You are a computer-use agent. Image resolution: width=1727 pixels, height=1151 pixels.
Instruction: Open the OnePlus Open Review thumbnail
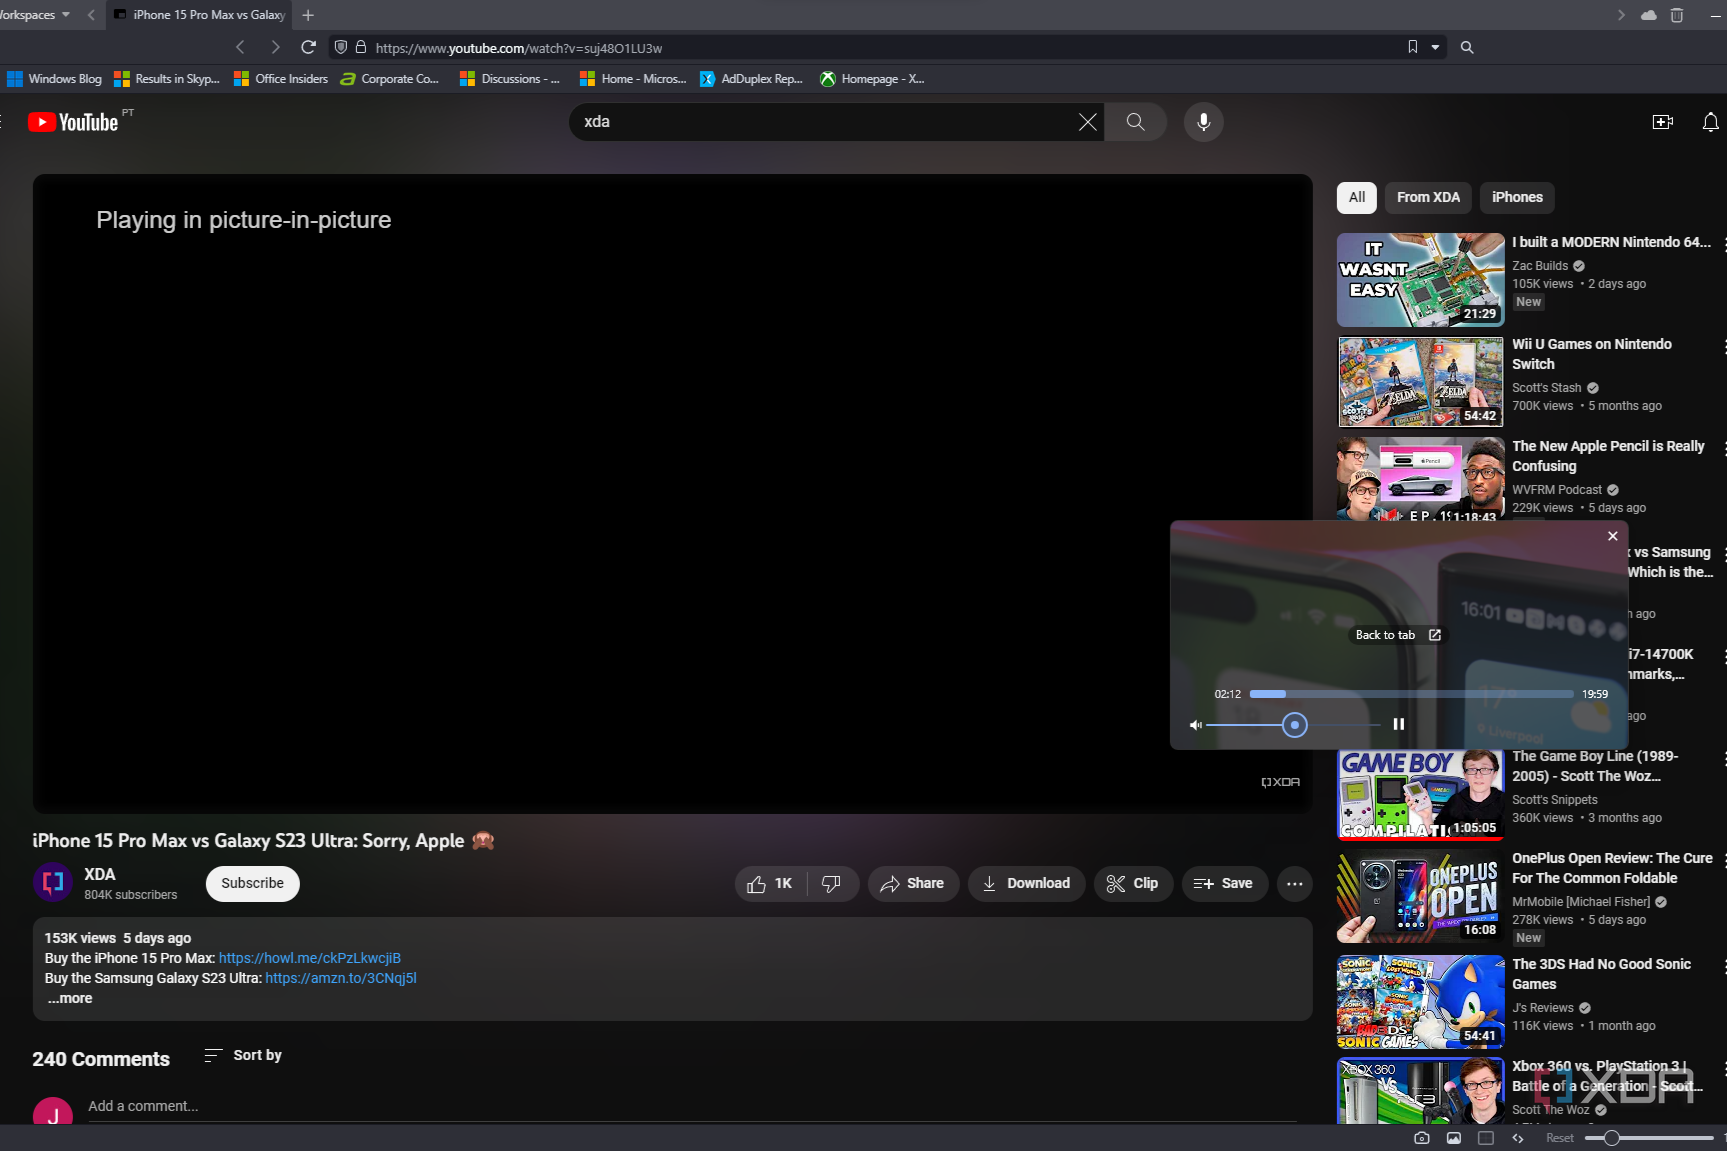tap(1420, 898)
